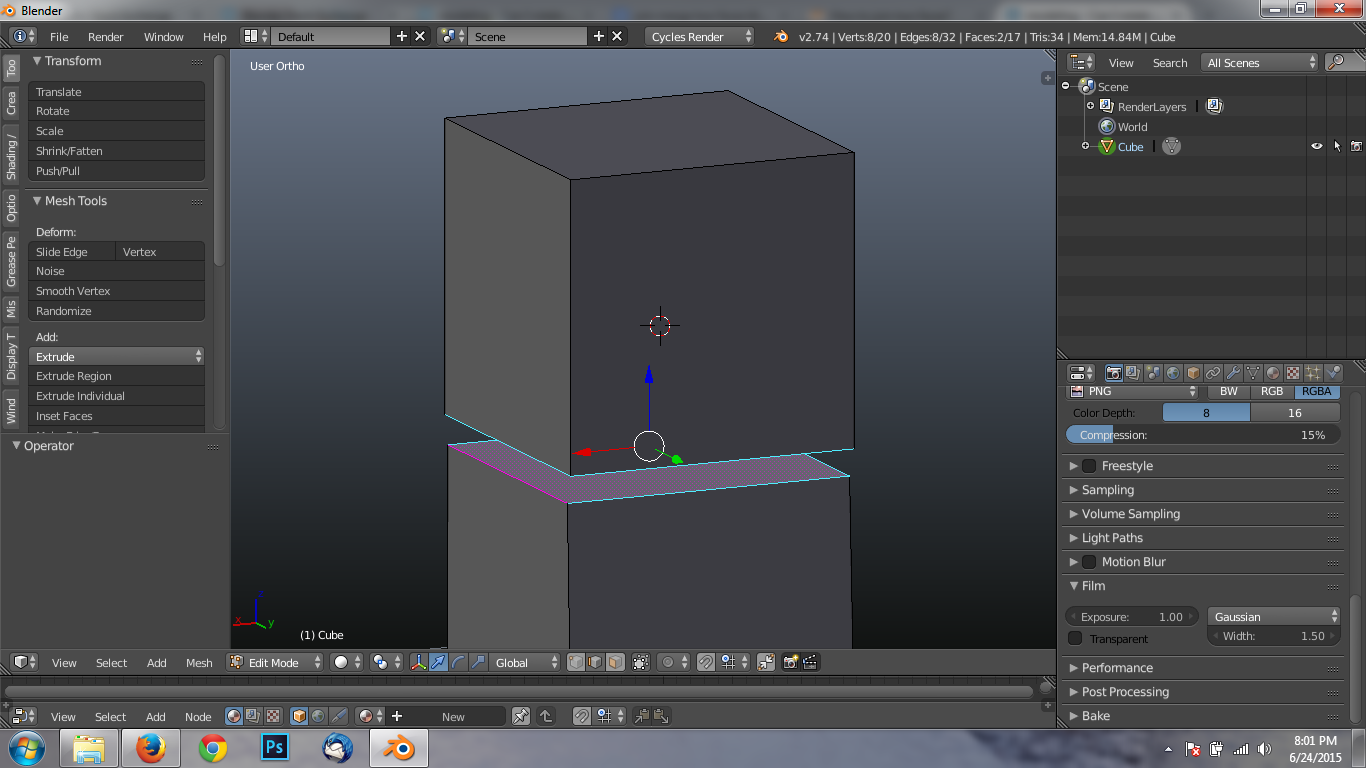Open the Gaussian filter type dropdown
The image size is (1366, 768).
click(1274, 616)
